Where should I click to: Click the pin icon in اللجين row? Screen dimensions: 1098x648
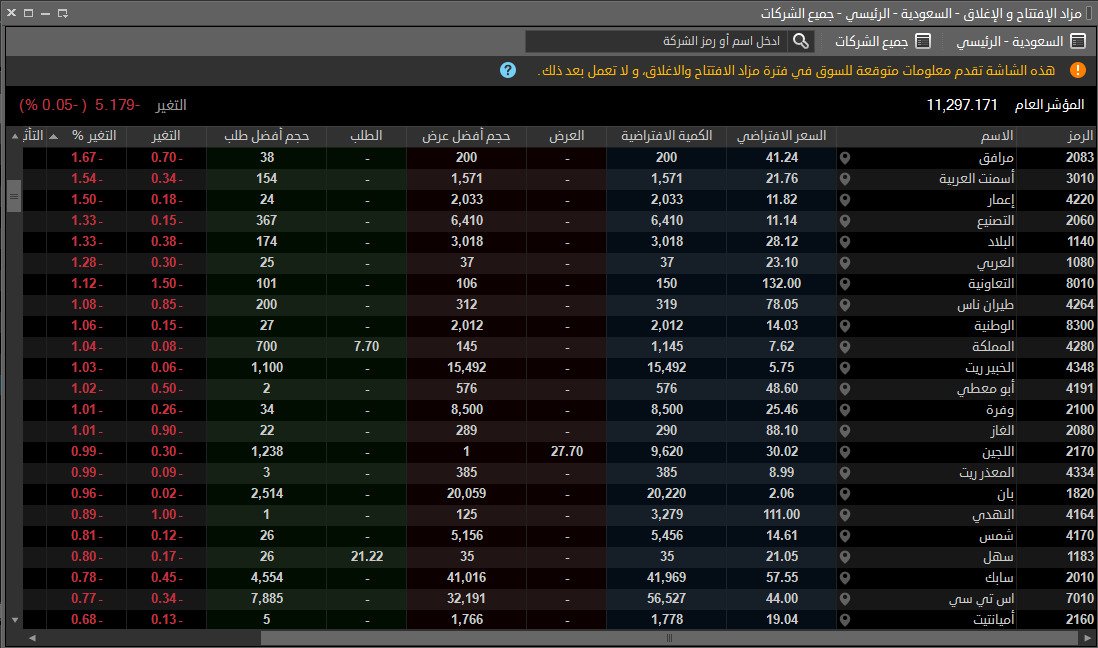(845, 452)
